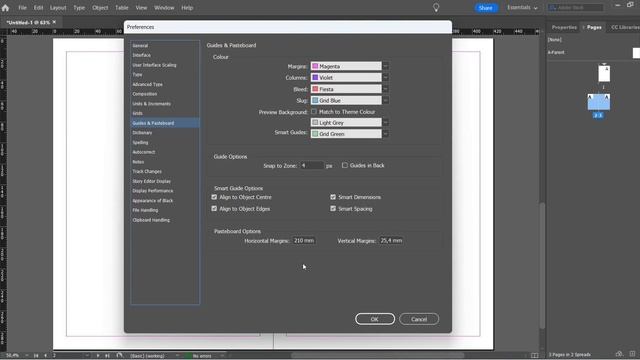
Task: Toggle split layout view icon at bottom
Action: pos(534,355)
